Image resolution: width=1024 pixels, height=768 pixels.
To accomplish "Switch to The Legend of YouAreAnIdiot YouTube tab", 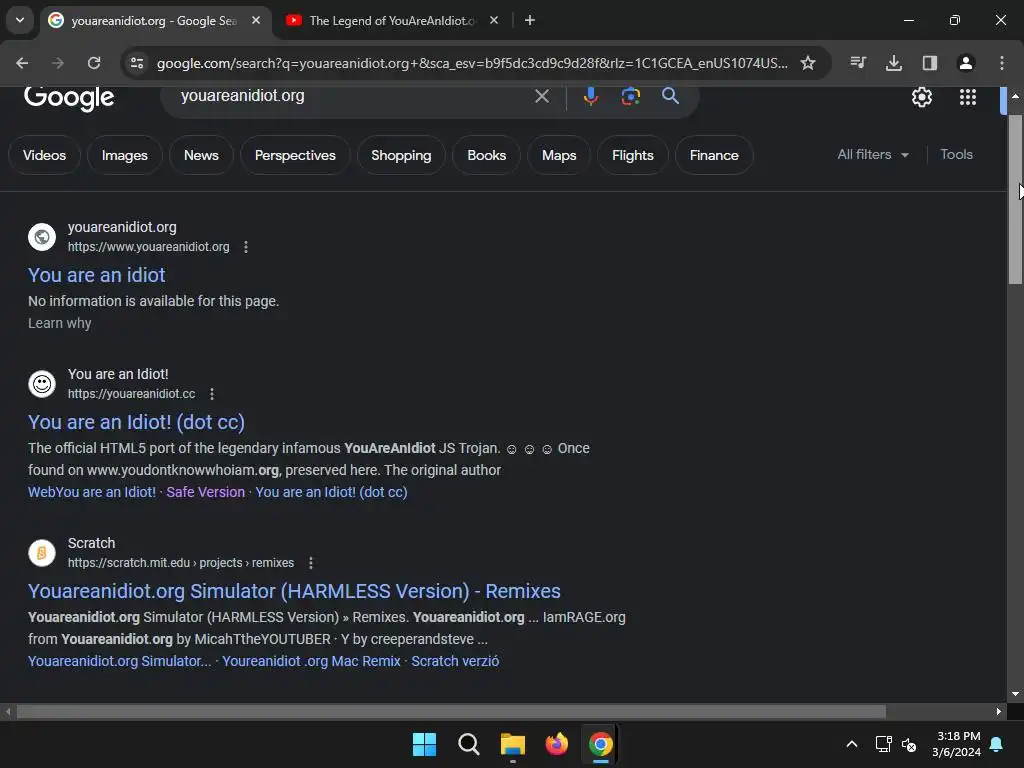I will tap(392, 21).
